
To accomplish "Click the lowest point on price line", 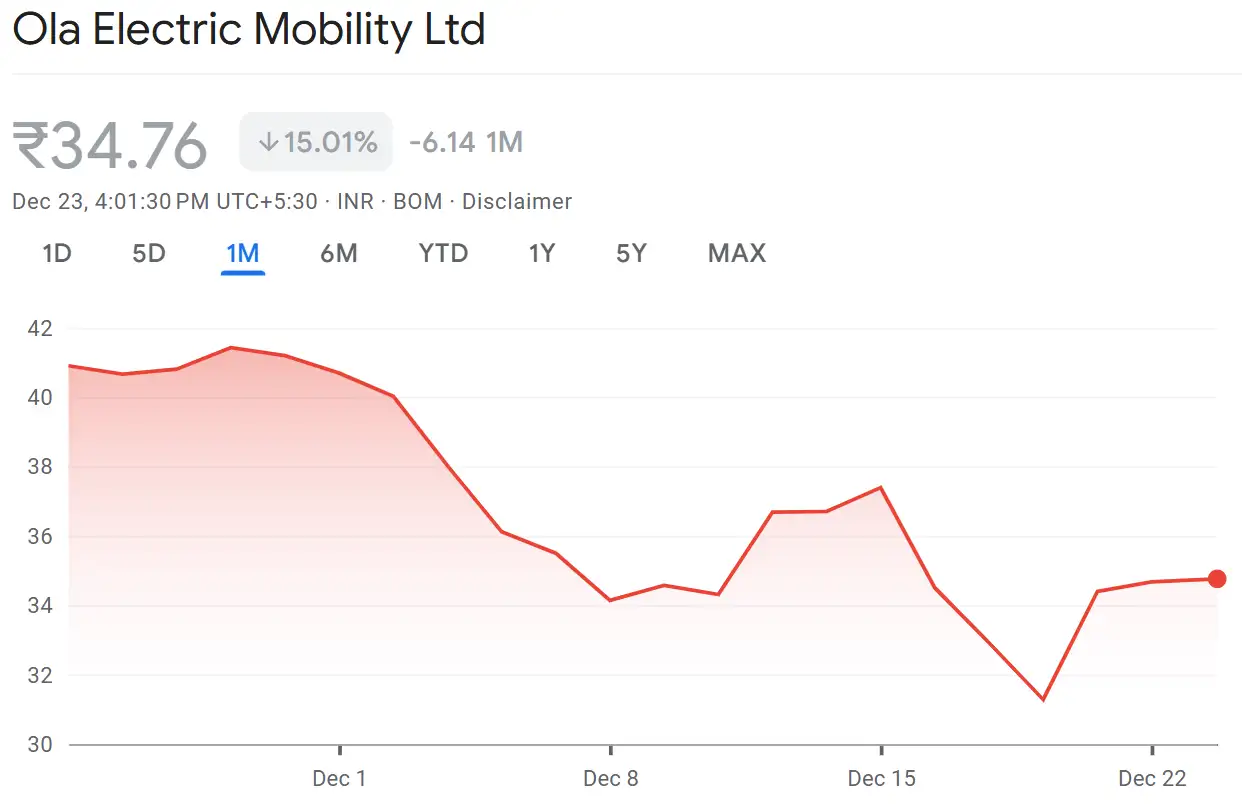I will (1043, 700).
